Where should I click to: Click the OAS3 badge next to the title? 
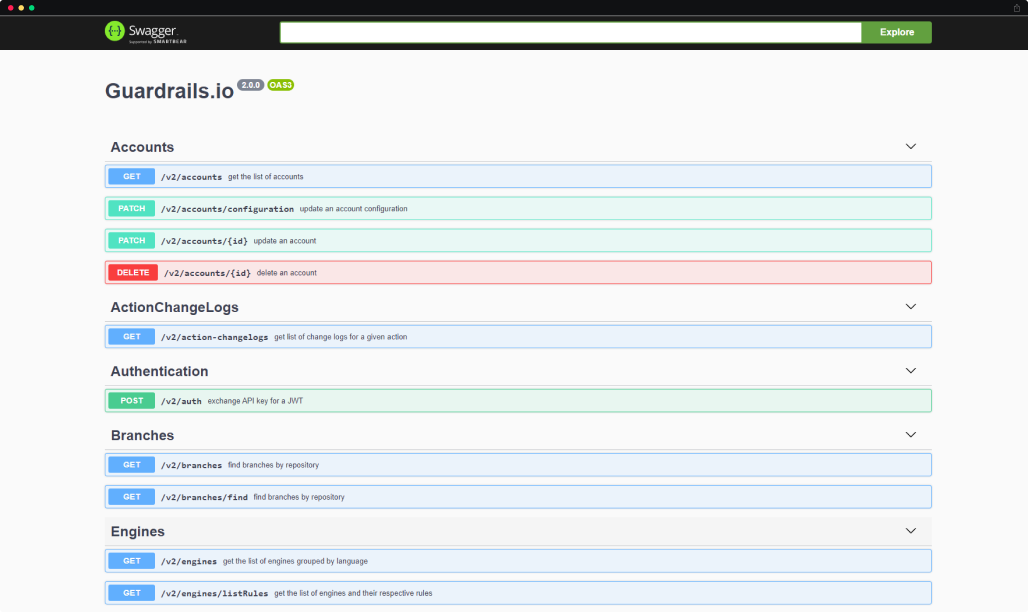click(279, 85)
